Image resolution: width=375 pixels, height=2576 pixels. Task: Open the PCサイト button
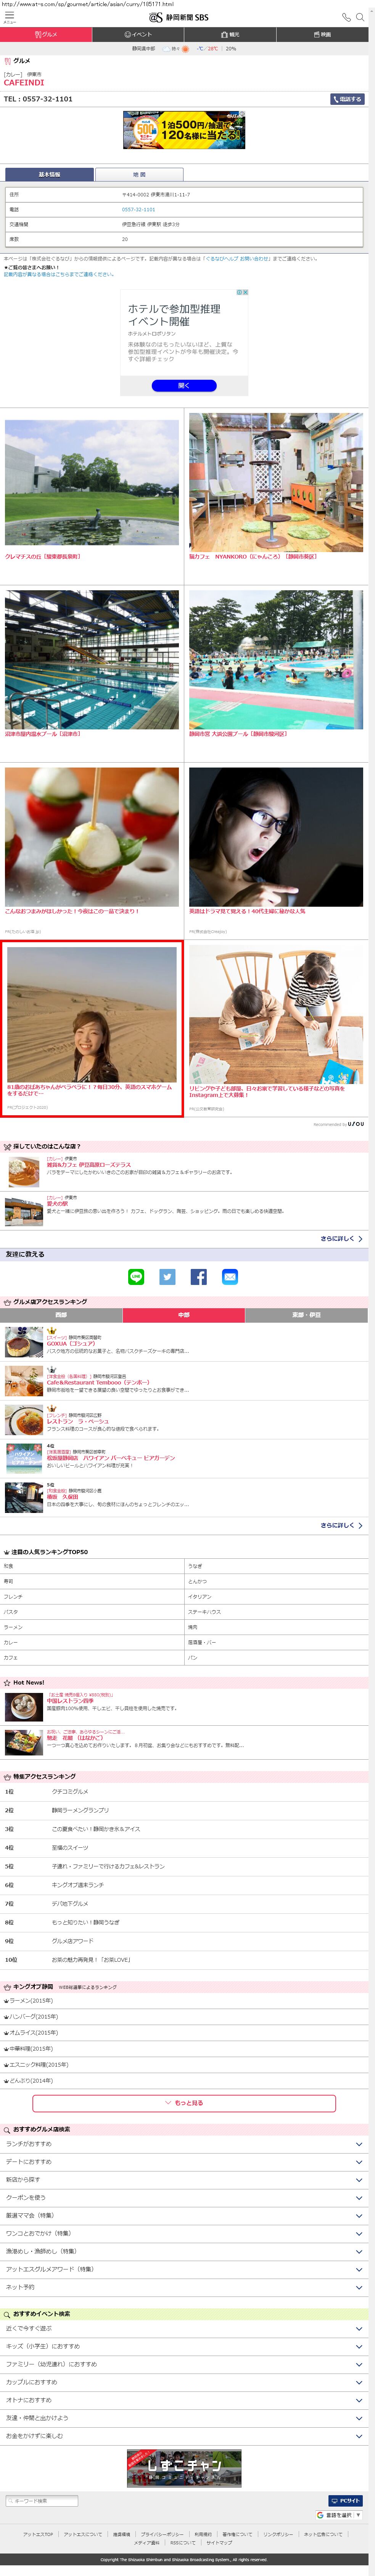[x=346, y=2500]
